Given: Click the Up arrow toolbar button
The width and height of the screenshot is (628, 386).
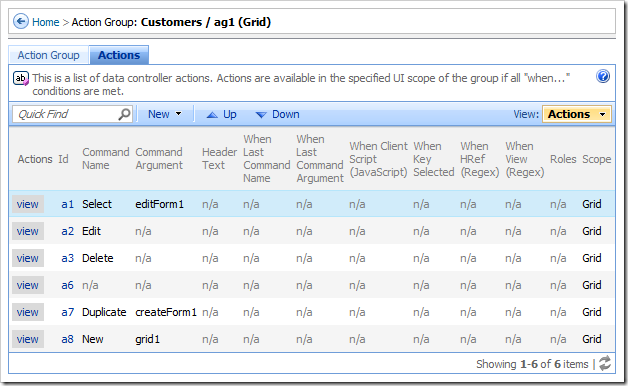Looking at the screenshot, I should coord(221,115).
